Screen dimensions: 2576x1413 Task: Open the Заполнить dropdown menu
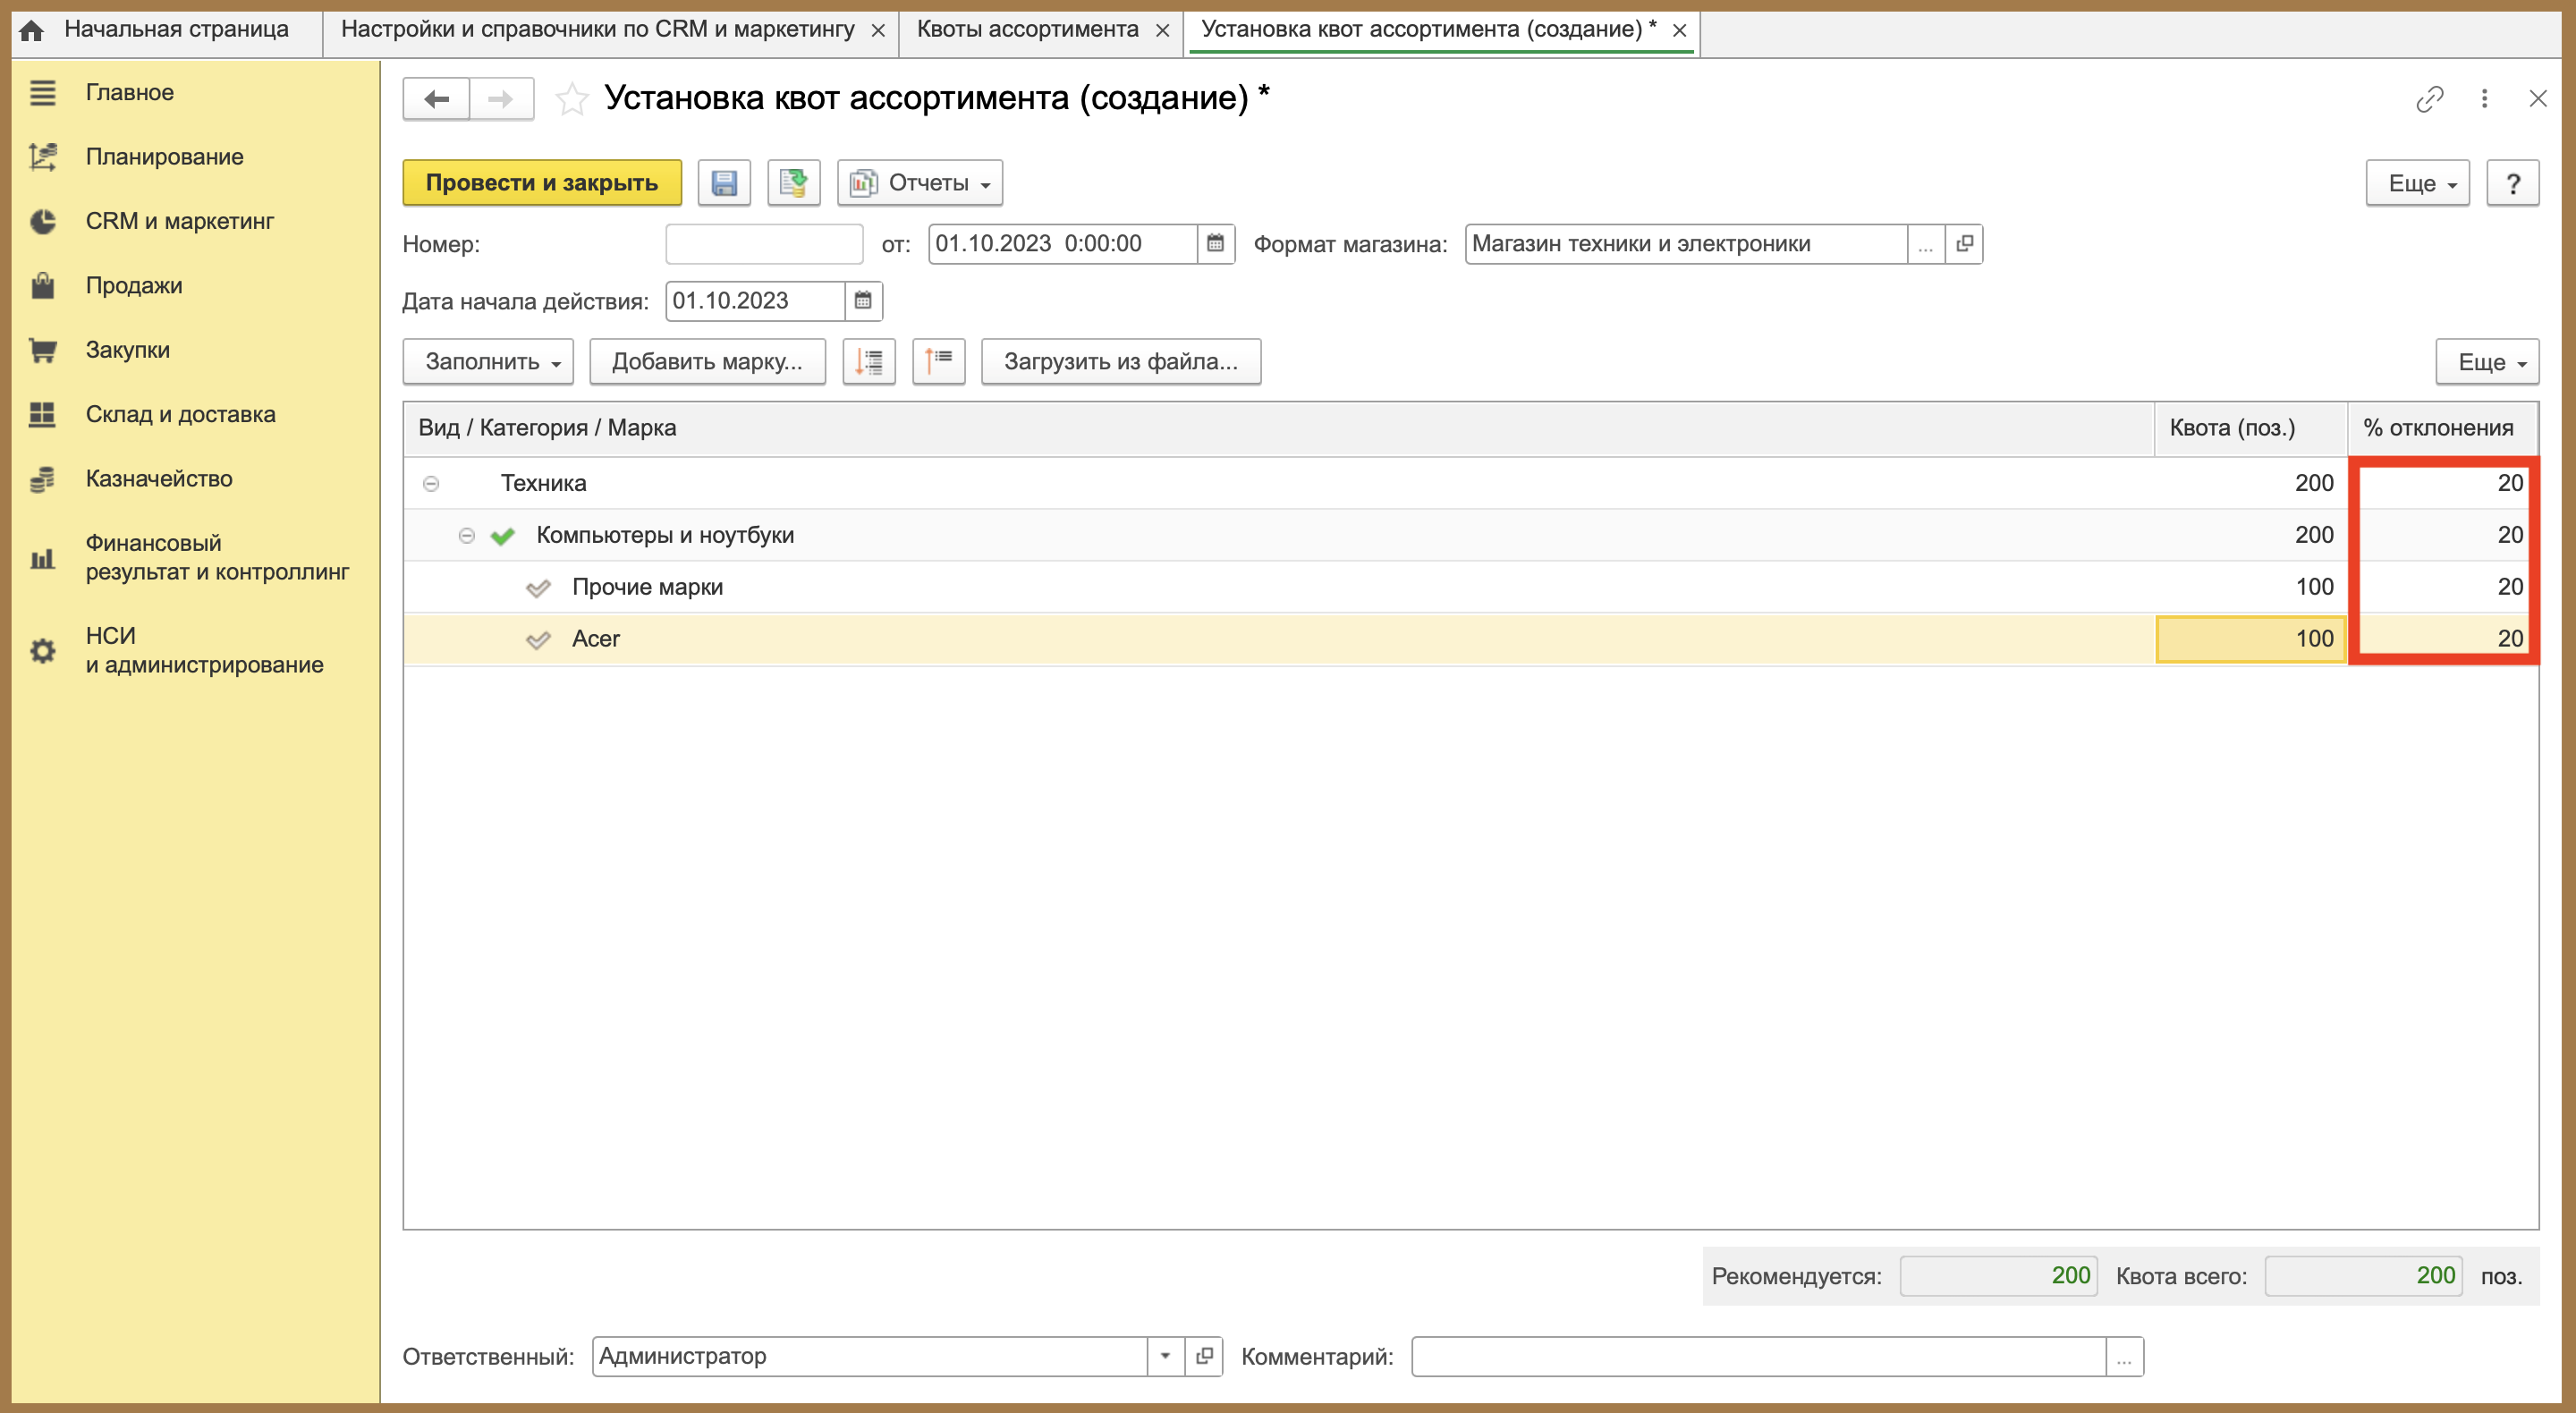[x=488, y=362]
